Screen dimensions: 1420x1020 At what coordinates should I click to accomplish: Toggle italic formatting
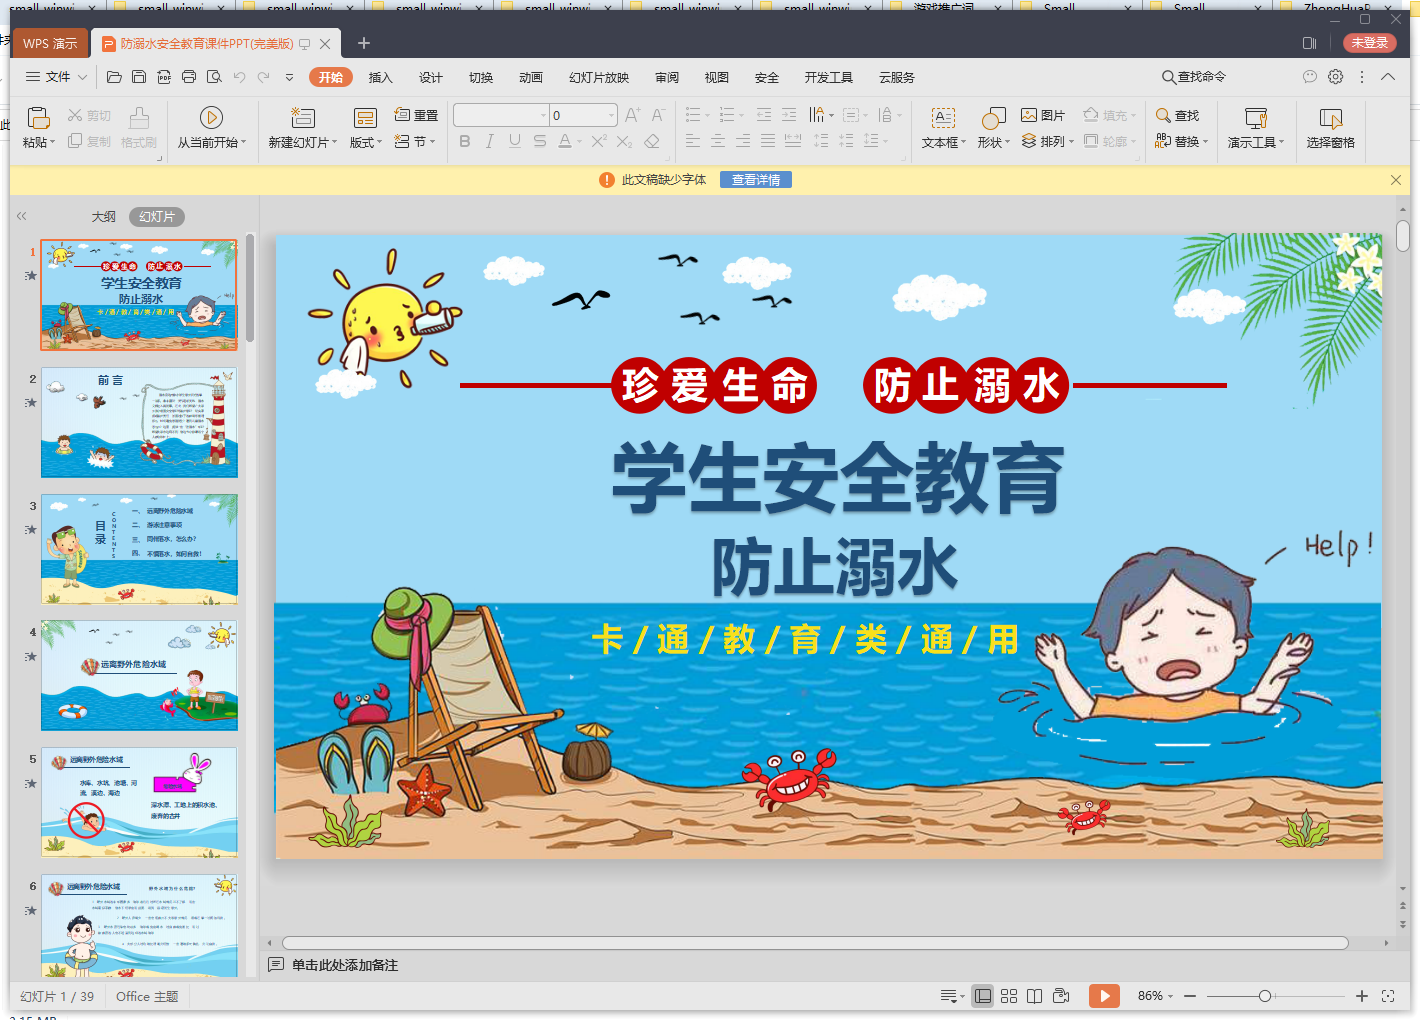tap(488, 141)
